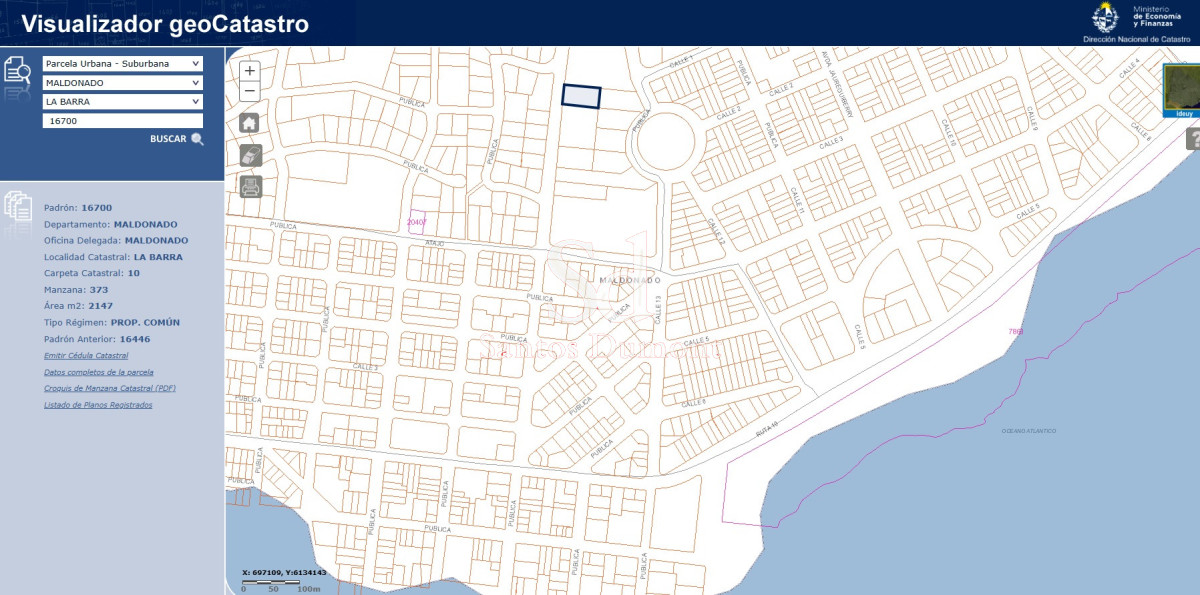
Task: Click the Oficina Delegada: MALDONADO line
Action: (x=116, y=240)
